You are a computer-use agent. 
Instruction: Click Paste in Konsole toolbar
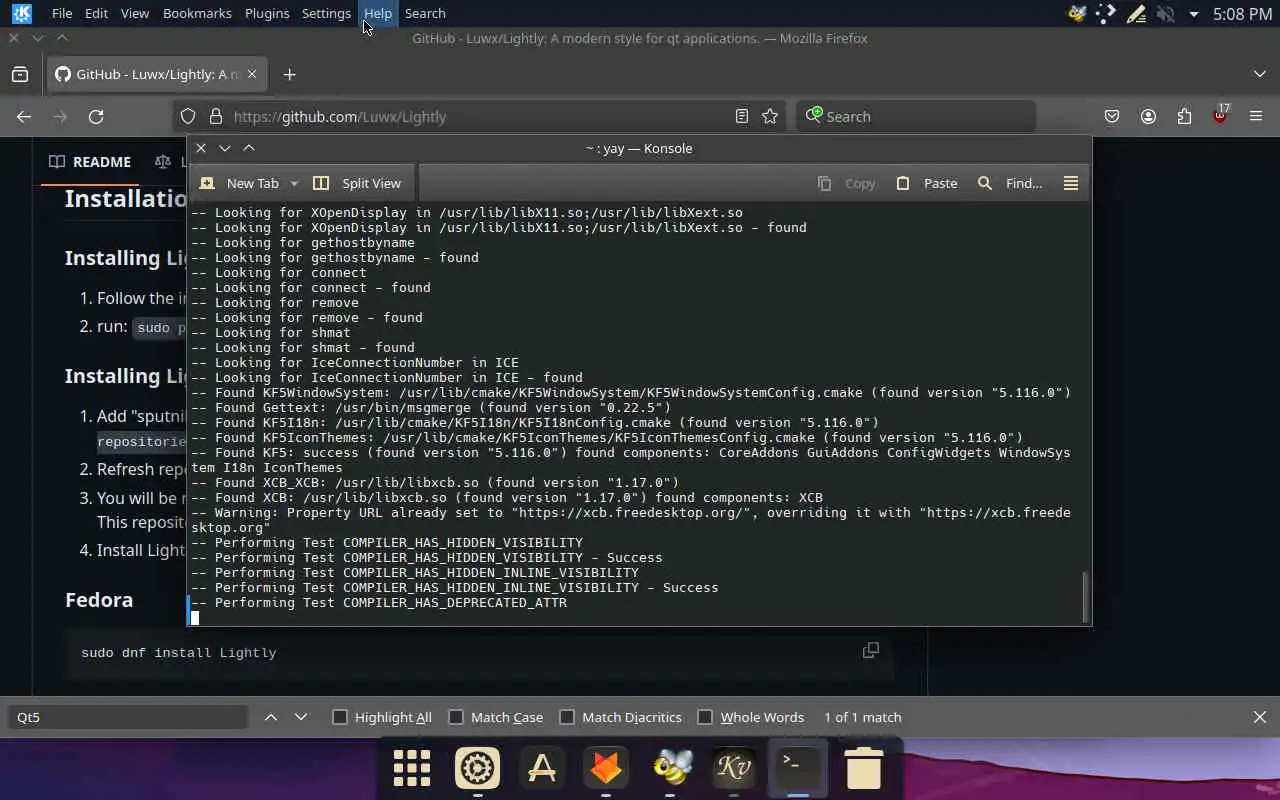(x=927, y=183)
